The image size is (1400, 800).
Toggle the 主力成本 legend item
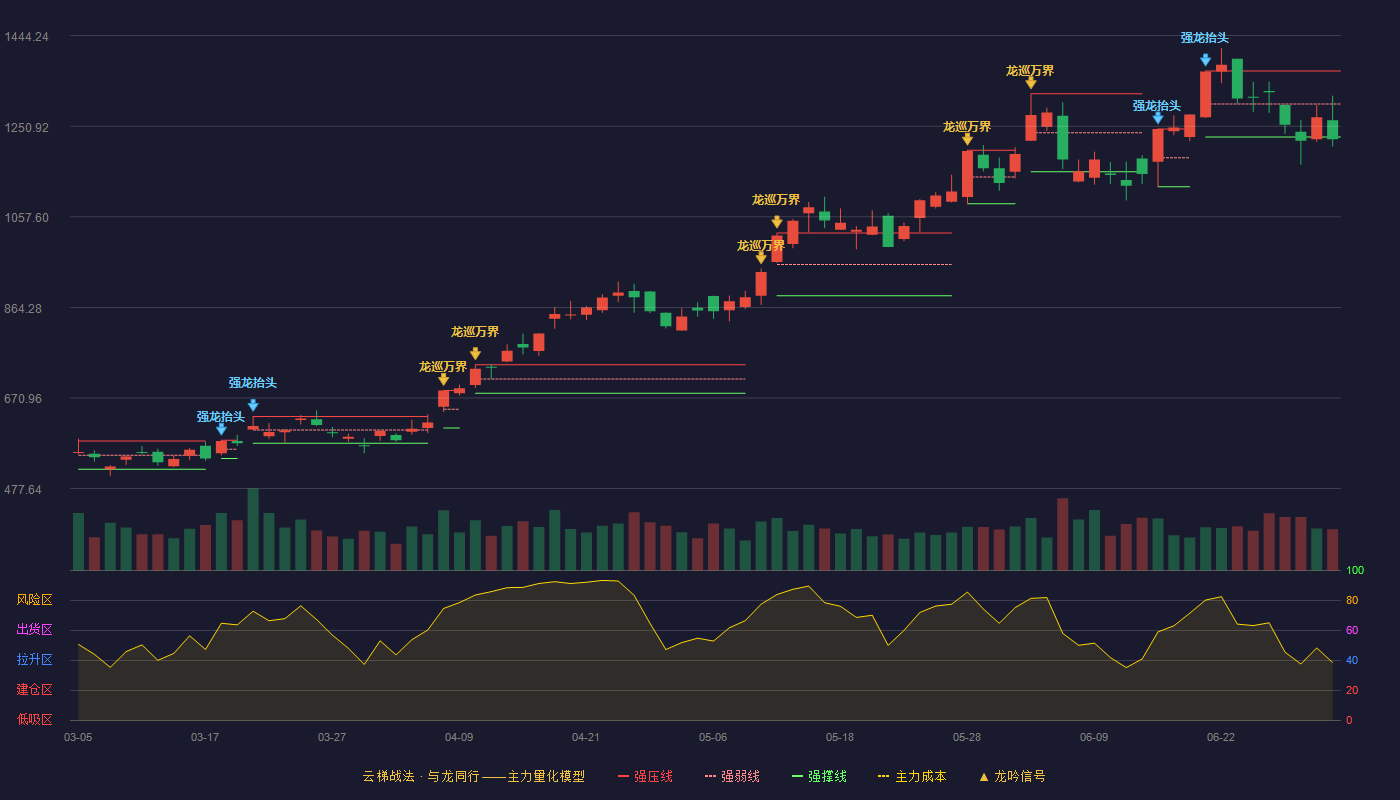[x=912, y=776]
